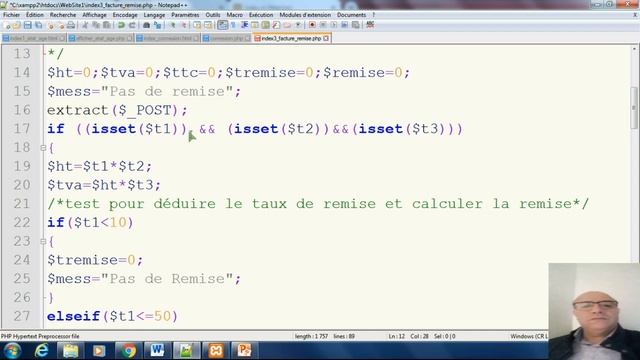Click the Save recorded macro icon
Viewport: 640px width, 360px height.
(356, 25)
